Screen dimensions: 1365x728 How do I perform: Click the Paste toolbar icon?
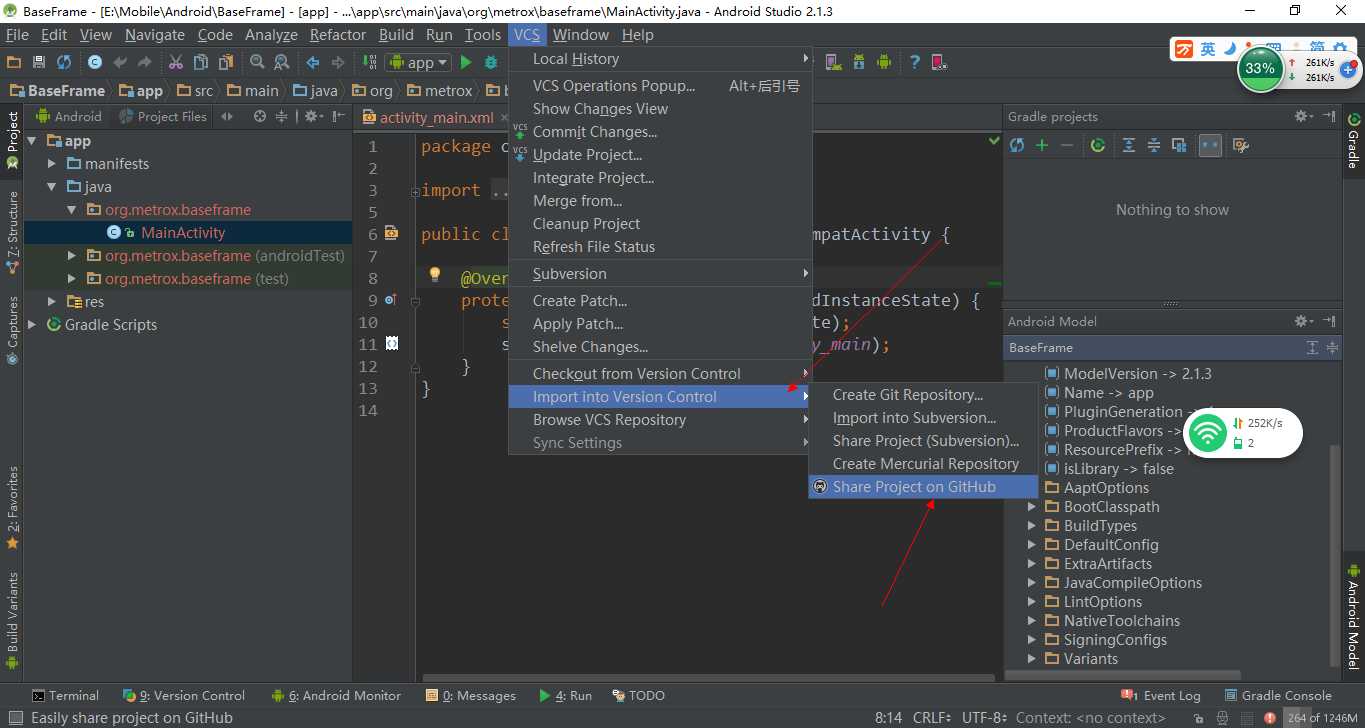(226, 62)
